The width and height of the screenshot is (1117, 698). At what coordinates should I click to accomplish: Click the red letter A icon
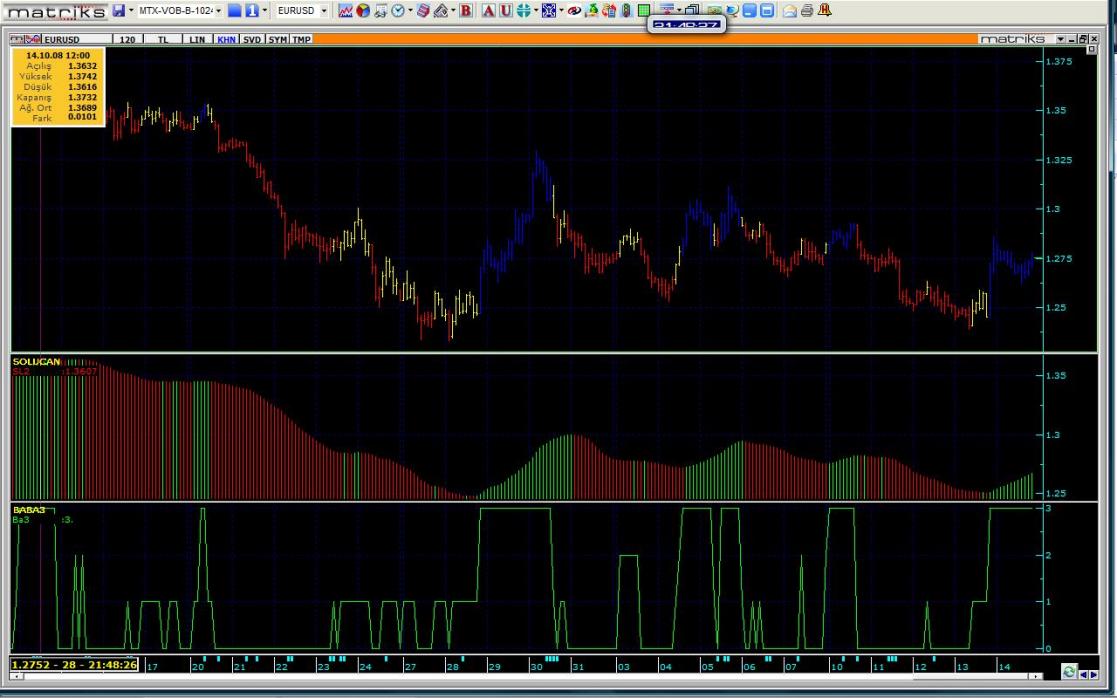[489, 10]
